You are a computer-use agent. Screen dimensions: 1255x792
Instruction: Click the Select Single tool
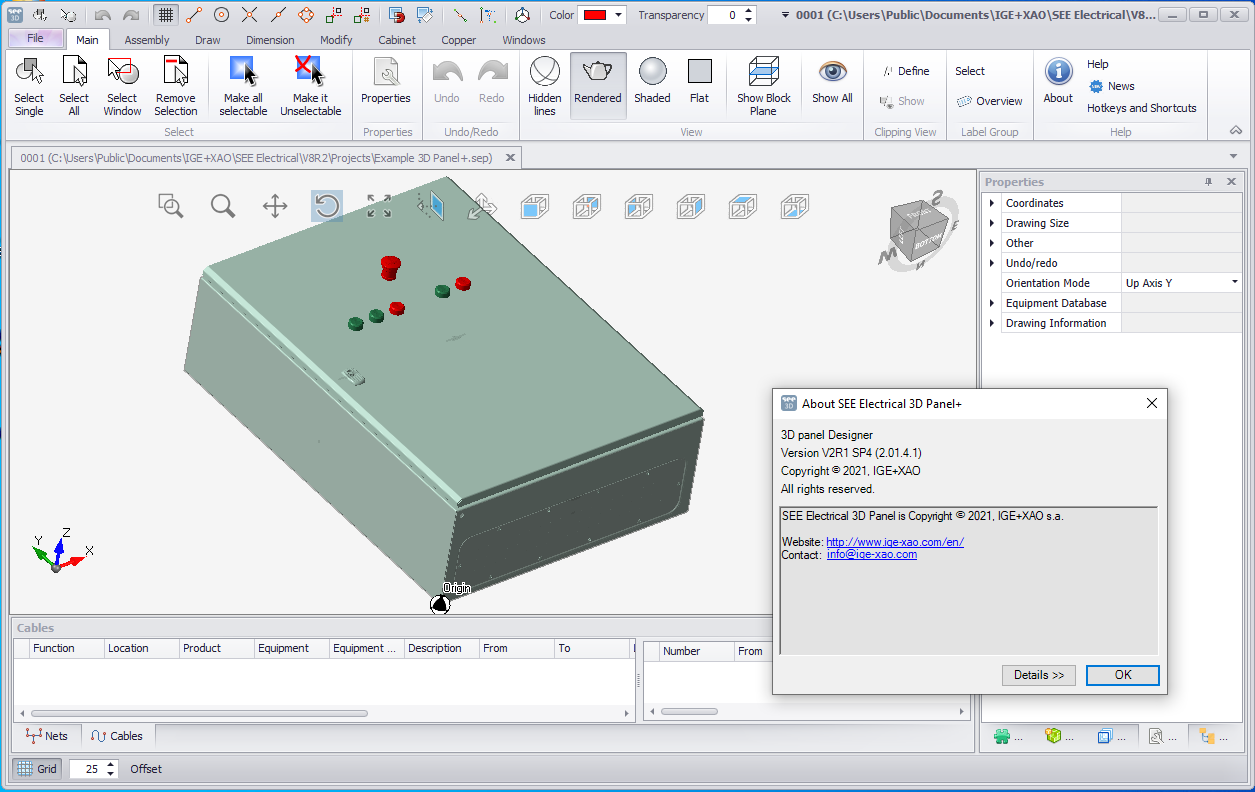29,87
